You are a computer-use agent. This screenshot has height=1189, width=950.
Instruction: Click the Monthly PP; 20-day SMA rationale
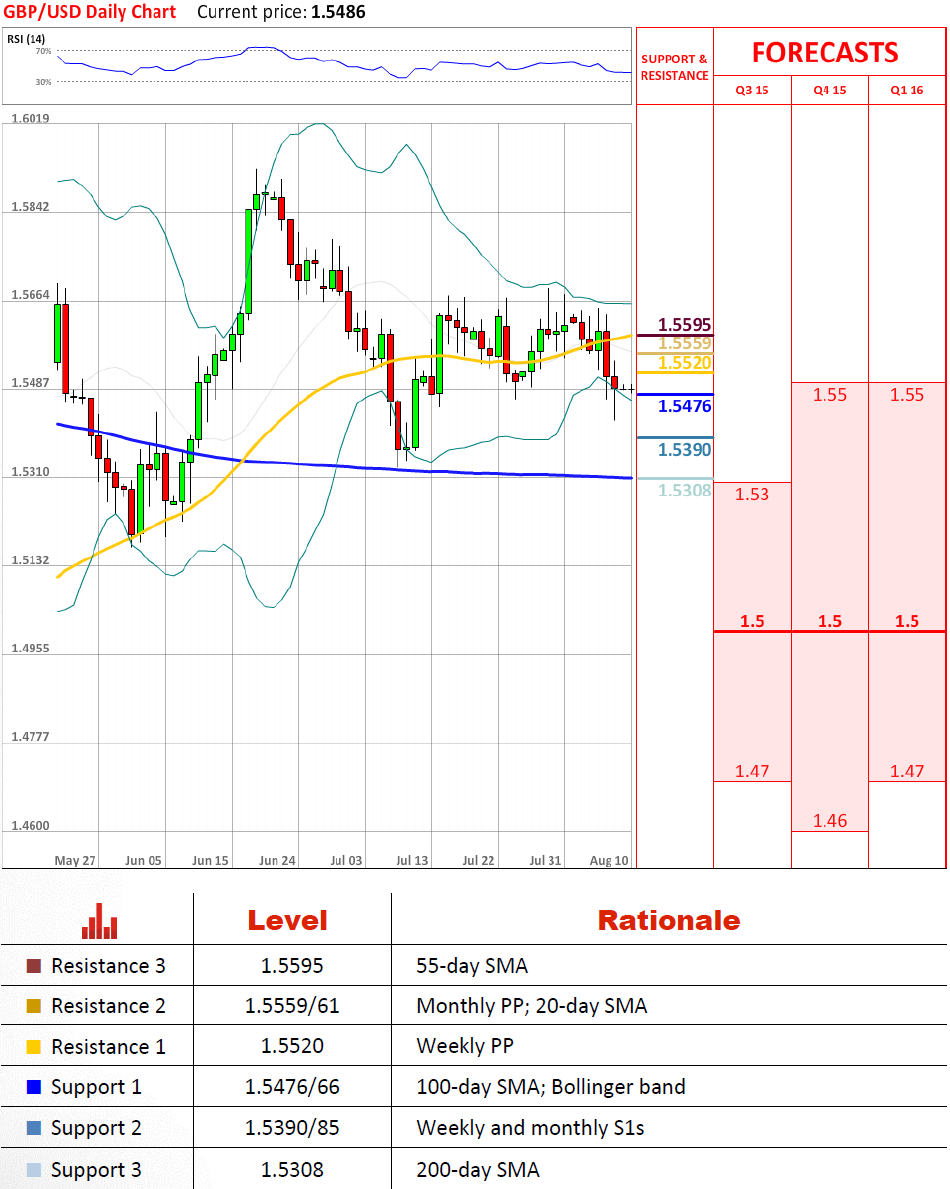point(531,1006)
